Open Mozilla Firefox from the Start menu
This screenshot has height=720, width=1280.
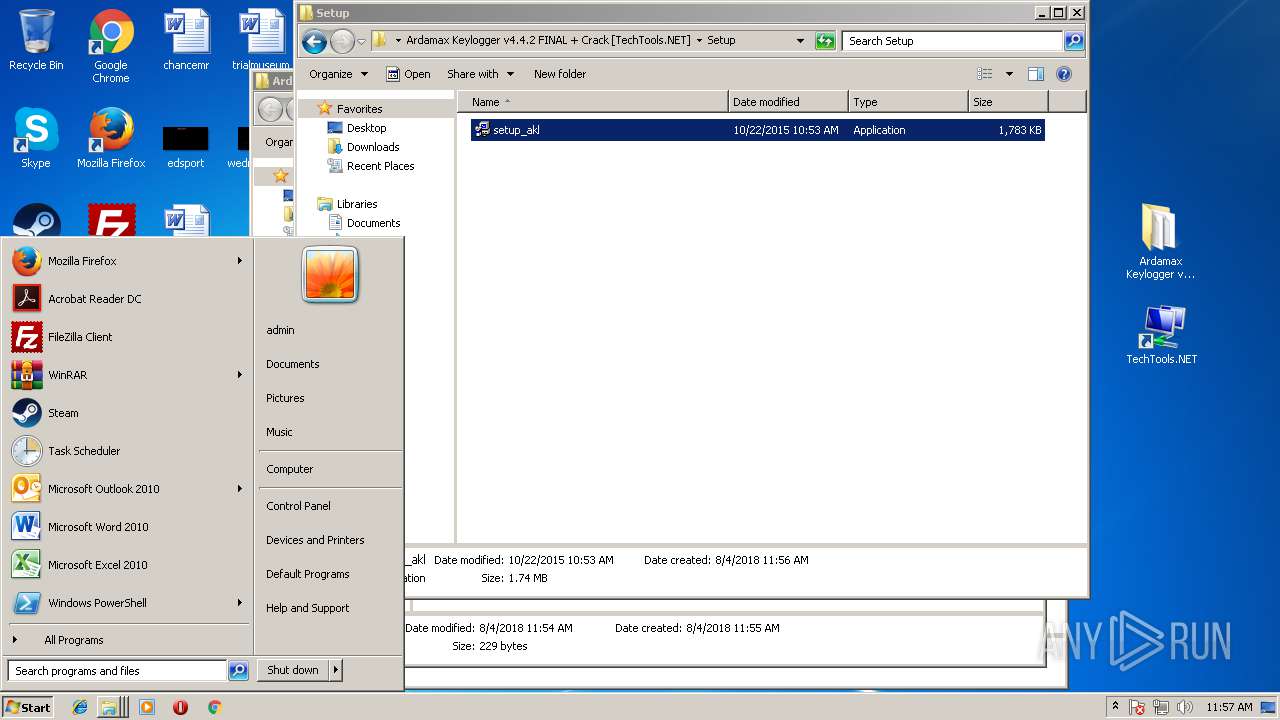tap(128, 261)
